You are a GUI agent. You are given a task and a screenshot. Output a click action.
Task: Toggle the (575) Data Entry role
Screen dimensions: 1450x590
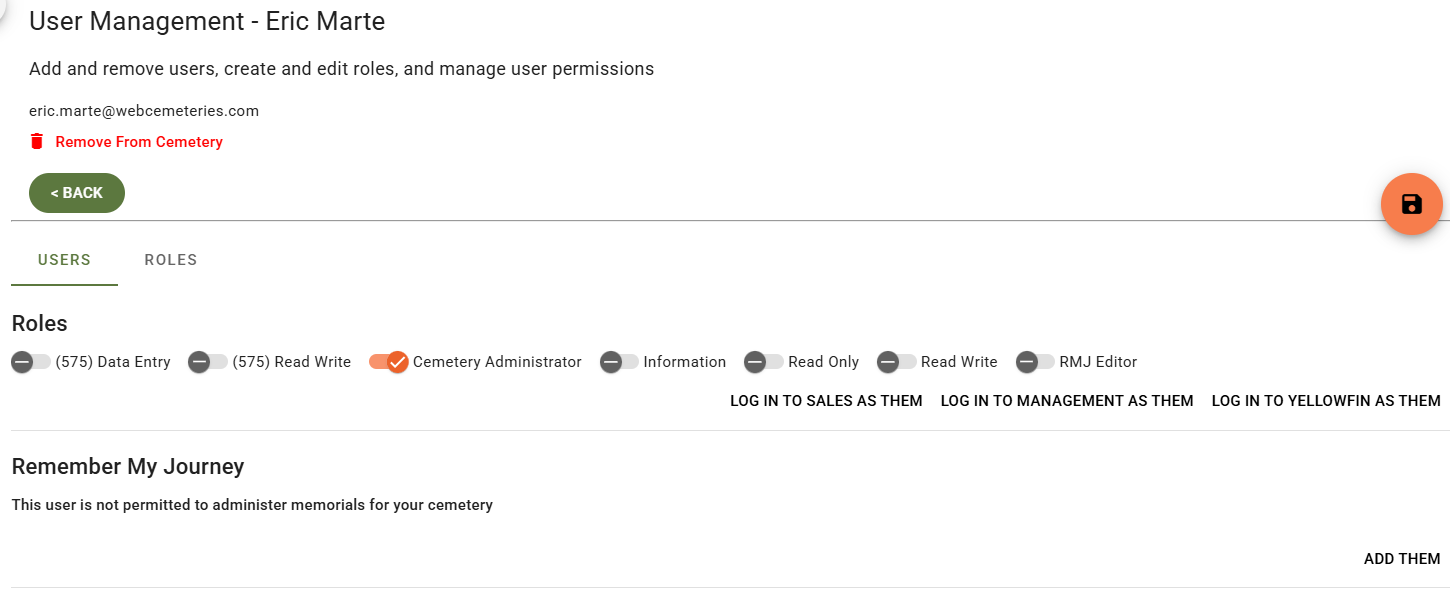pos(31,362)
